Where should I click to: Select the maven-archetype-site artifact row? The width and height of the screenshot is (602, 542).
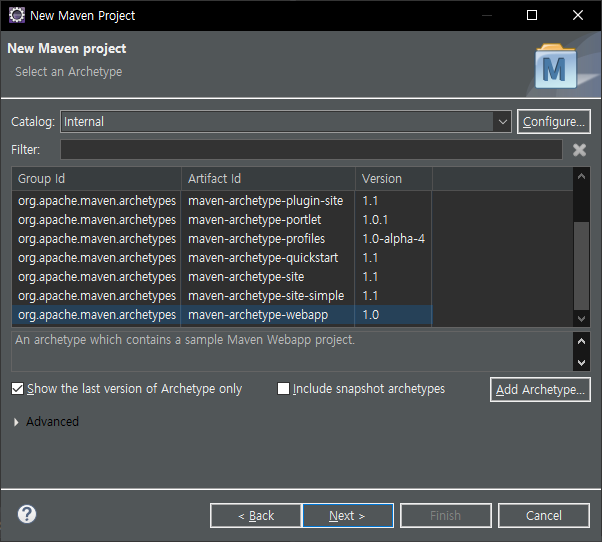(222, 277)
